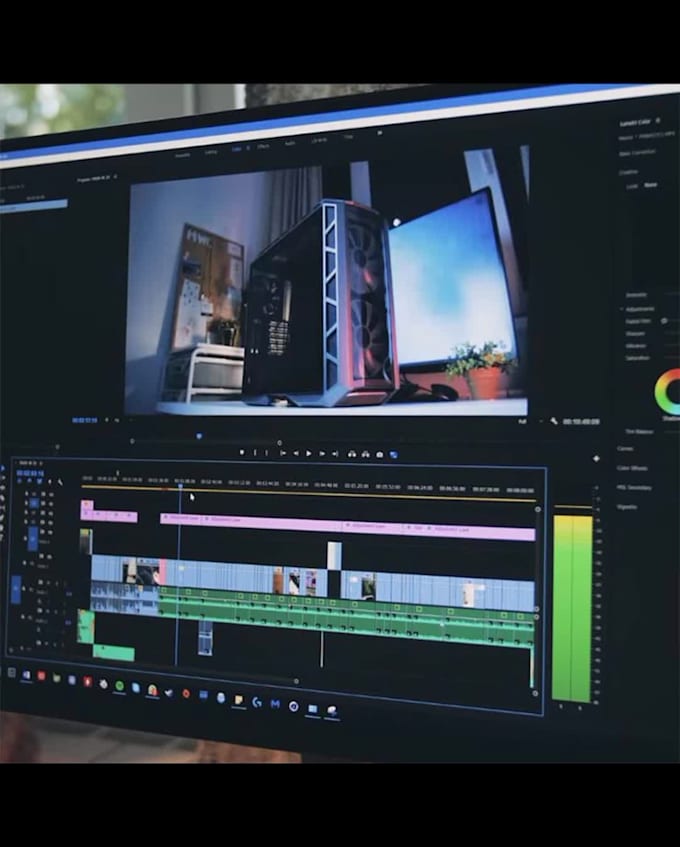680x847 pixels.
Task: Toggle the blue Comparison View icon
Action: (394, 455)
